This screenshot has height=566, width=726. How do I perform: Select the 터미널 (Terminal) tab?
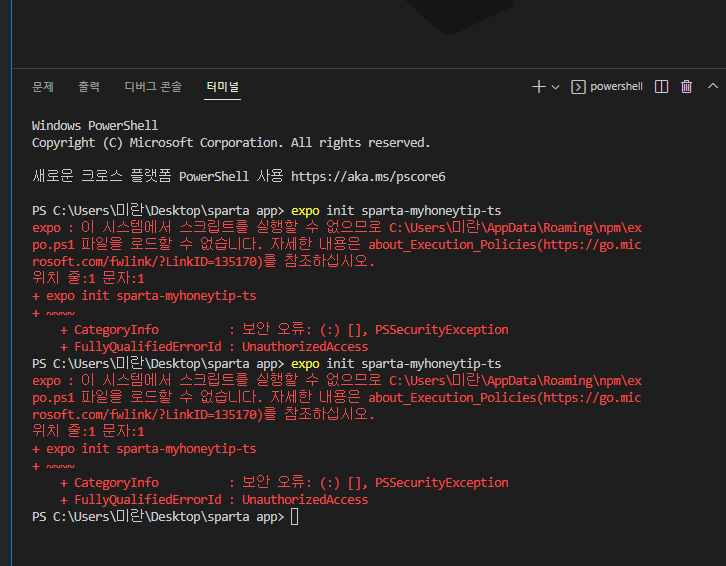(222, 87)
